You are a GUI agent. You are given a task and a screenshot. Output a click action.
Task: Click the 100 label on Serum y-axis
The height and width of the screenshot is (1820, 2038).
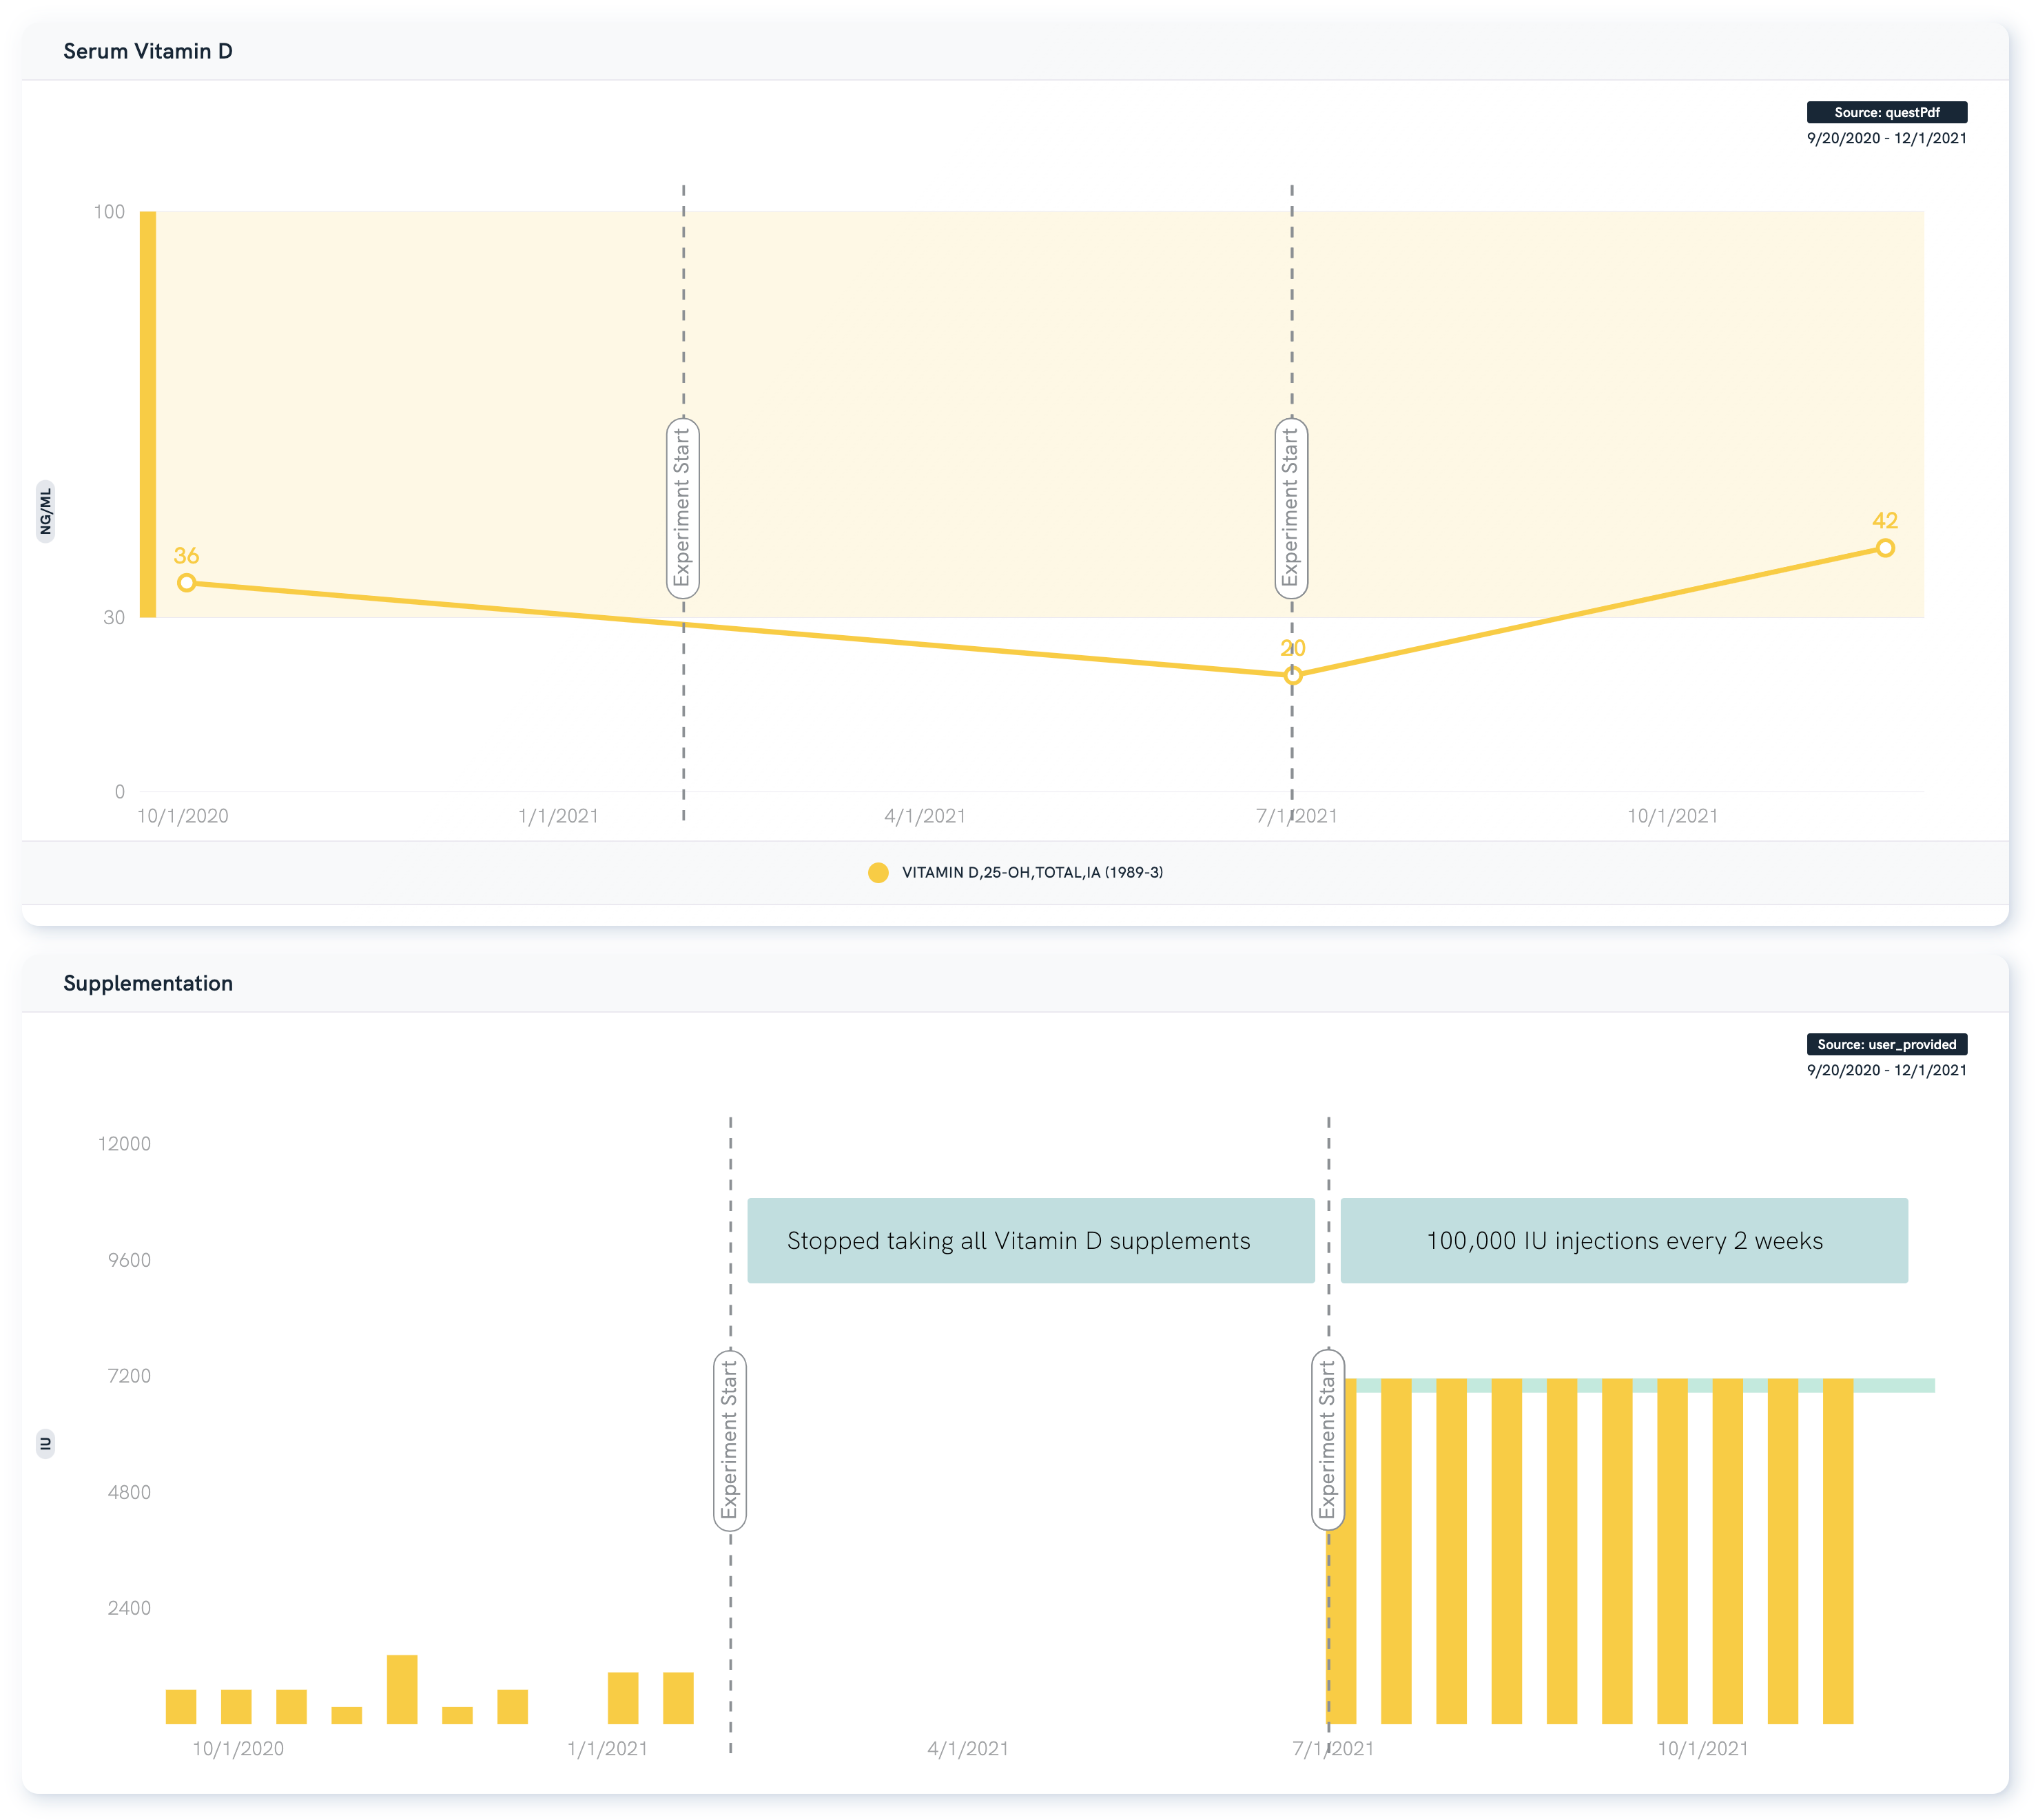point(109,211)
